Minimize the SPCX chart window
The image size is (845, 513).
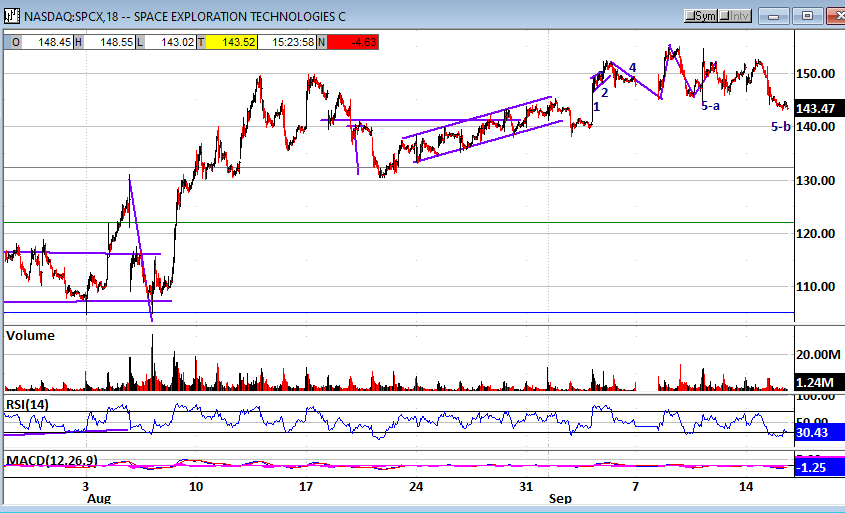pos(774,16)
